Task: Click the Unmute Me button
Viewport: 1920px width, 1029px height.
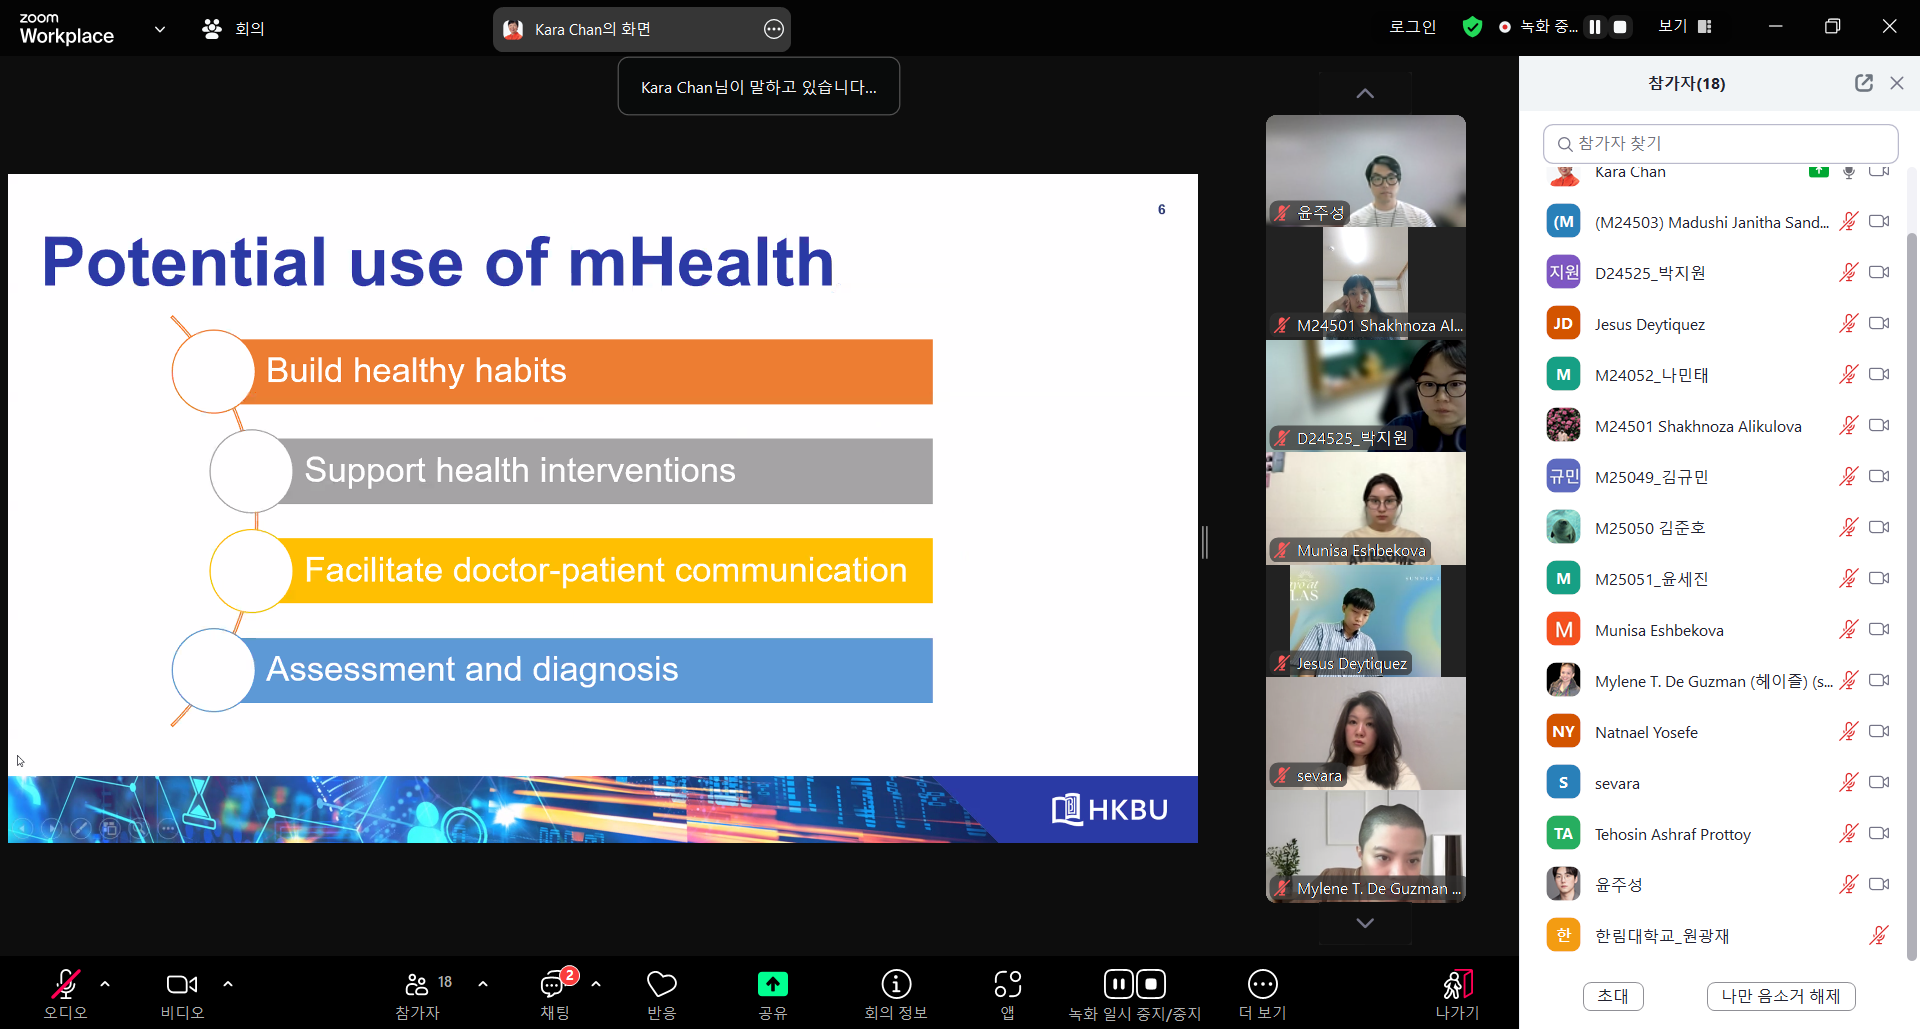Action: point(1780,996)
